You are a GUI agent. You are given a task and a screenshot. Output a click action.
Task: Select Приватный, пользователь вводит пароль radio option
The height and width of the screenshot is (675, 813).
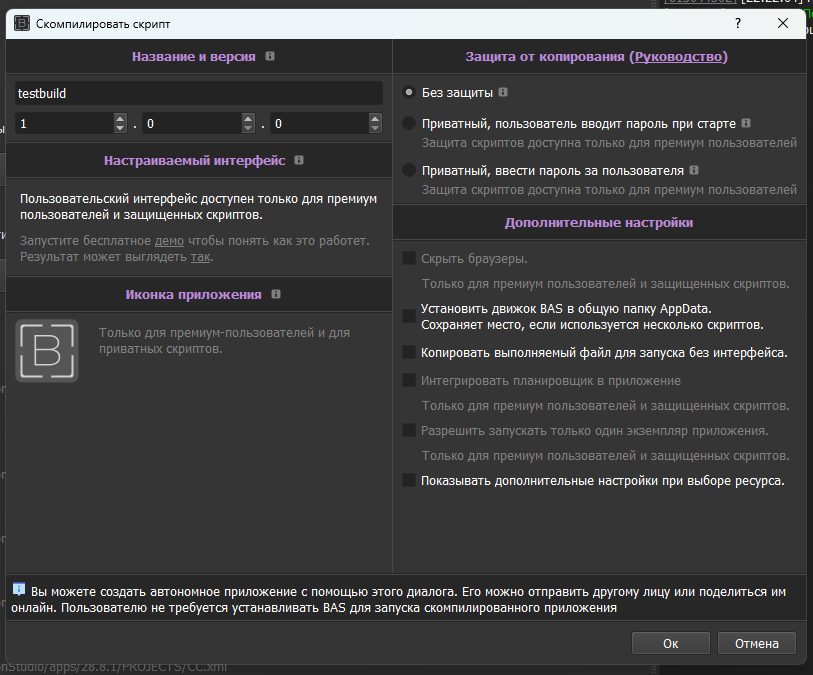tap(409, 124)
